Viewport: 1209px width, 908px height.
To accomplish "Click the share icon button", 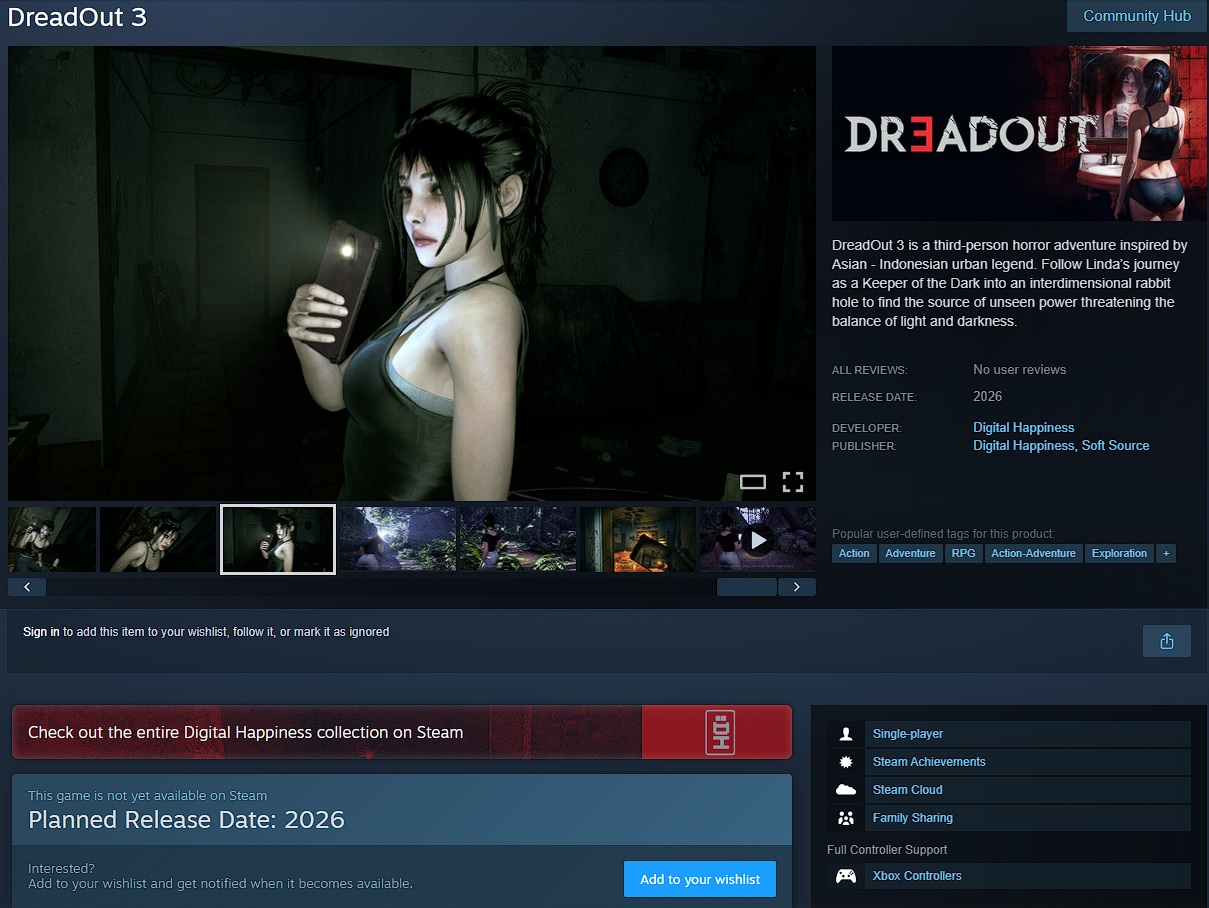I will pos(1166,641).
